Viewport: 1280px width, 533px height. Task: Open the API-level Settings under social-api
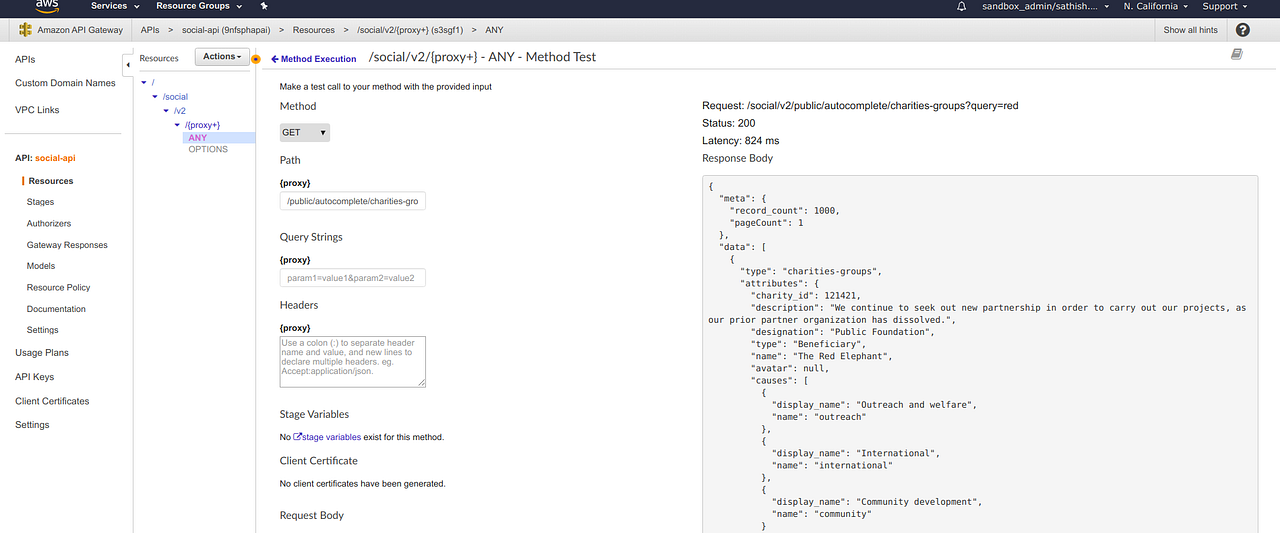[43, 330]
